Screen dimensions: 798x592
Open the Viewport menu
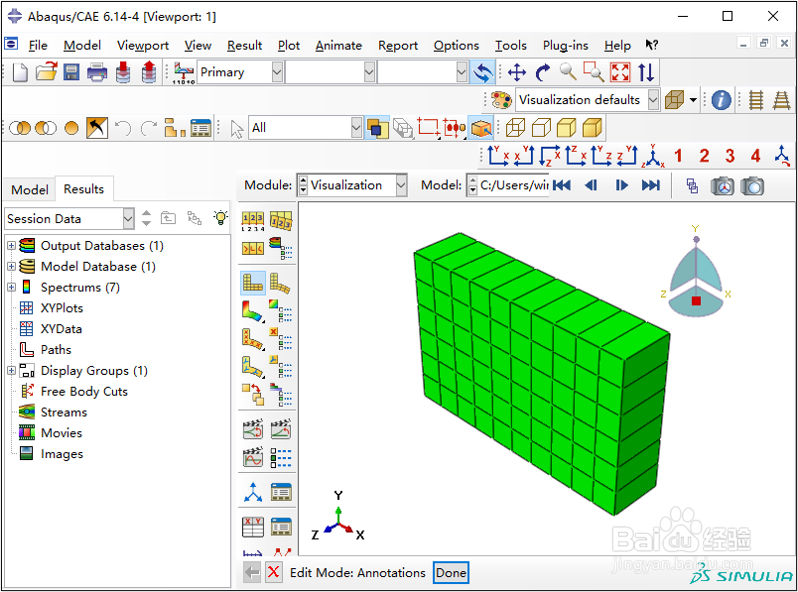tap(142, 45)
